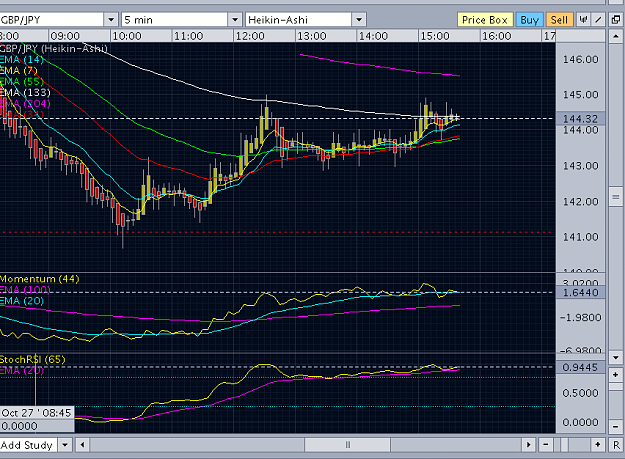625x459 pixels.
Task: Open the 5 min timeframe dropdown arrow
Action: coord(235,20)
